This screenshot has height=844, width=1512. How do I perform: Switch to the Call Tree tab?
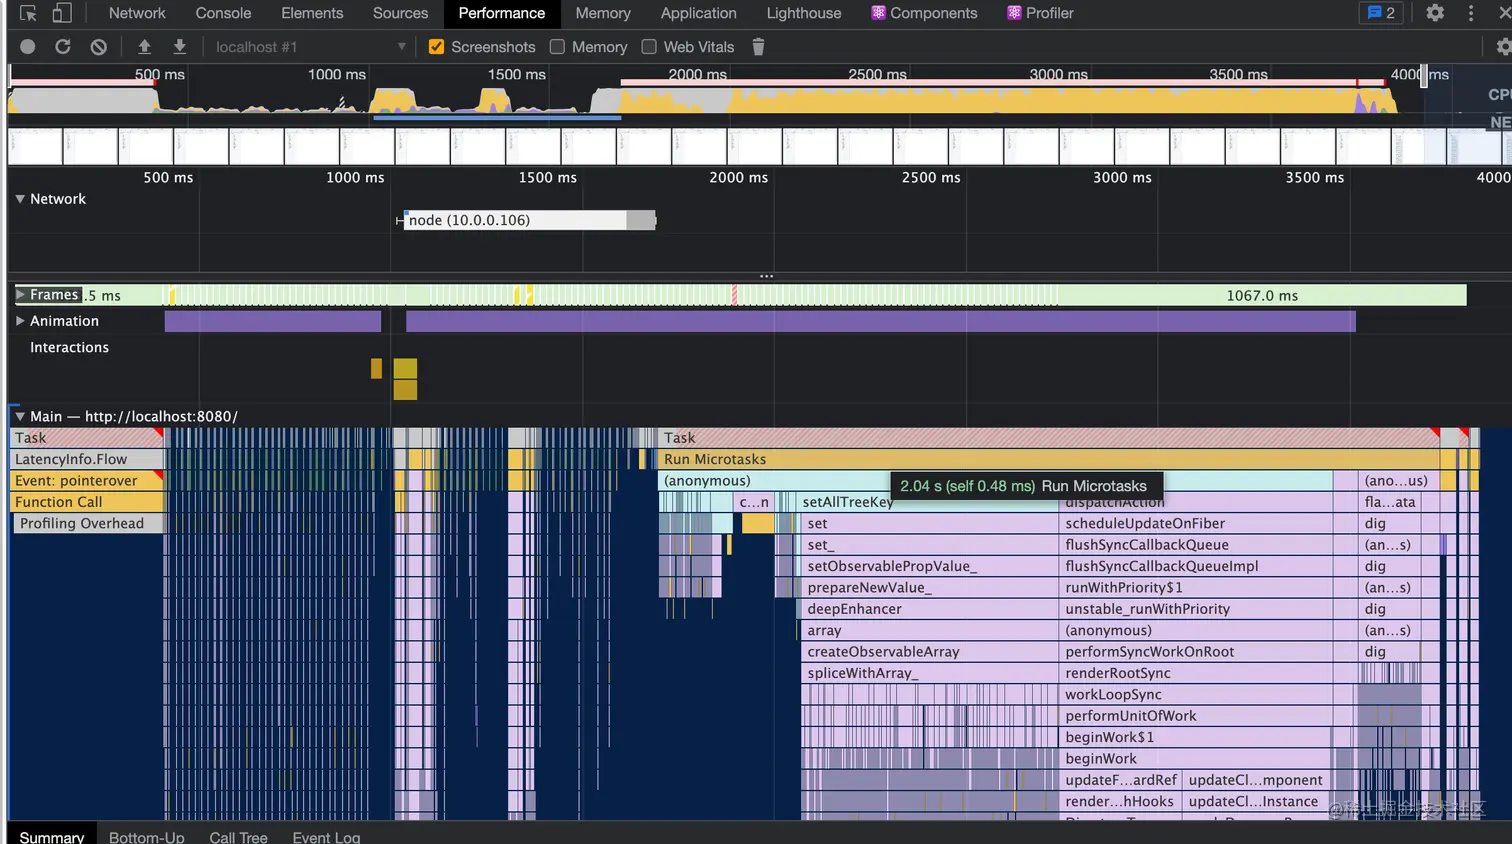pos(238,836)
